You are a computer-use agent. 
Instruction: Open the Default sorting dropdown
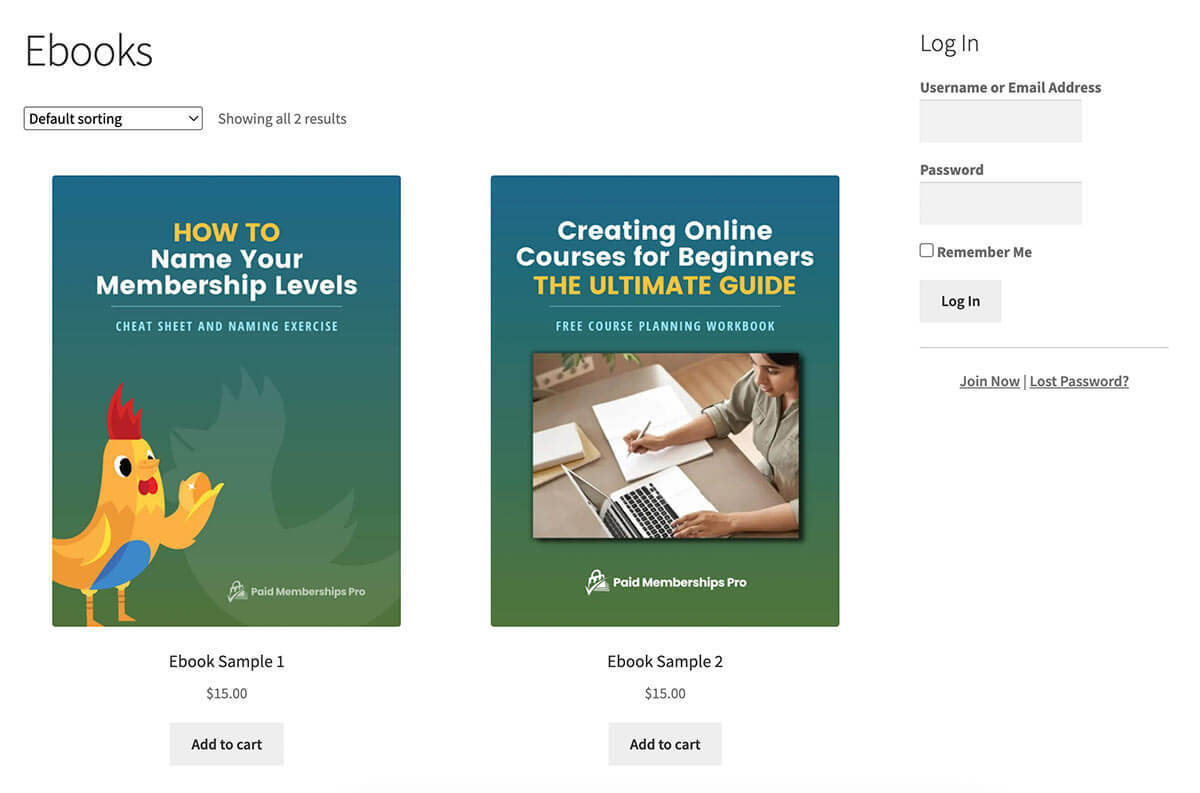113,118
